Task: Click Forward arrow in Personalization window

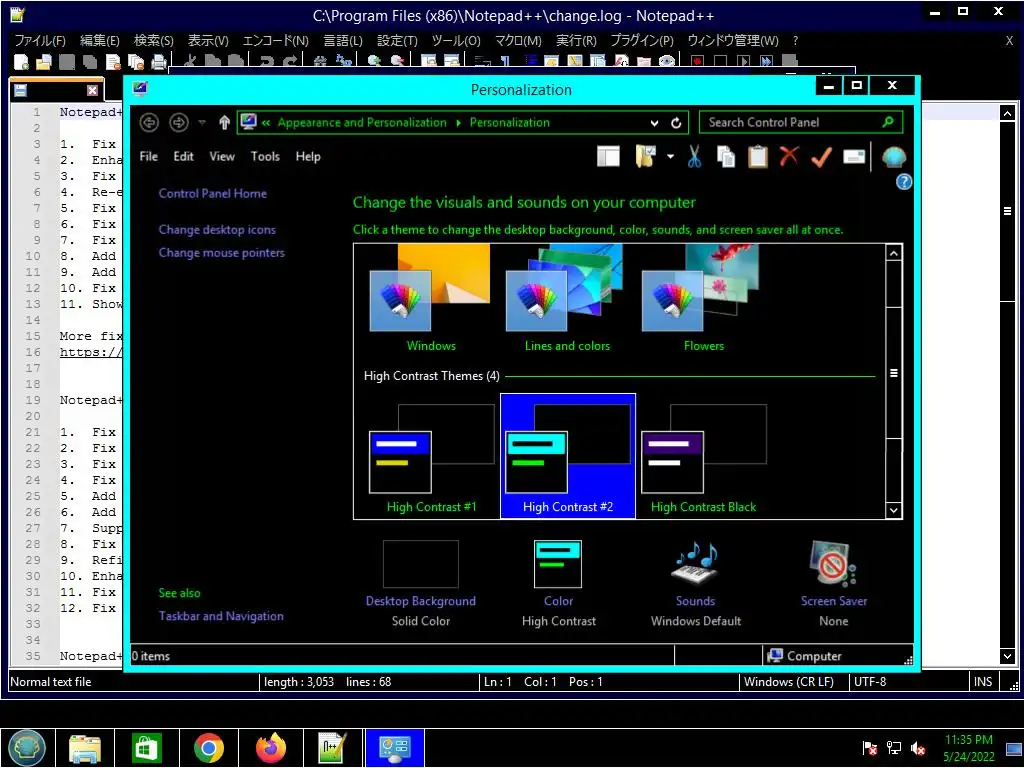Action: pos(178,122)
